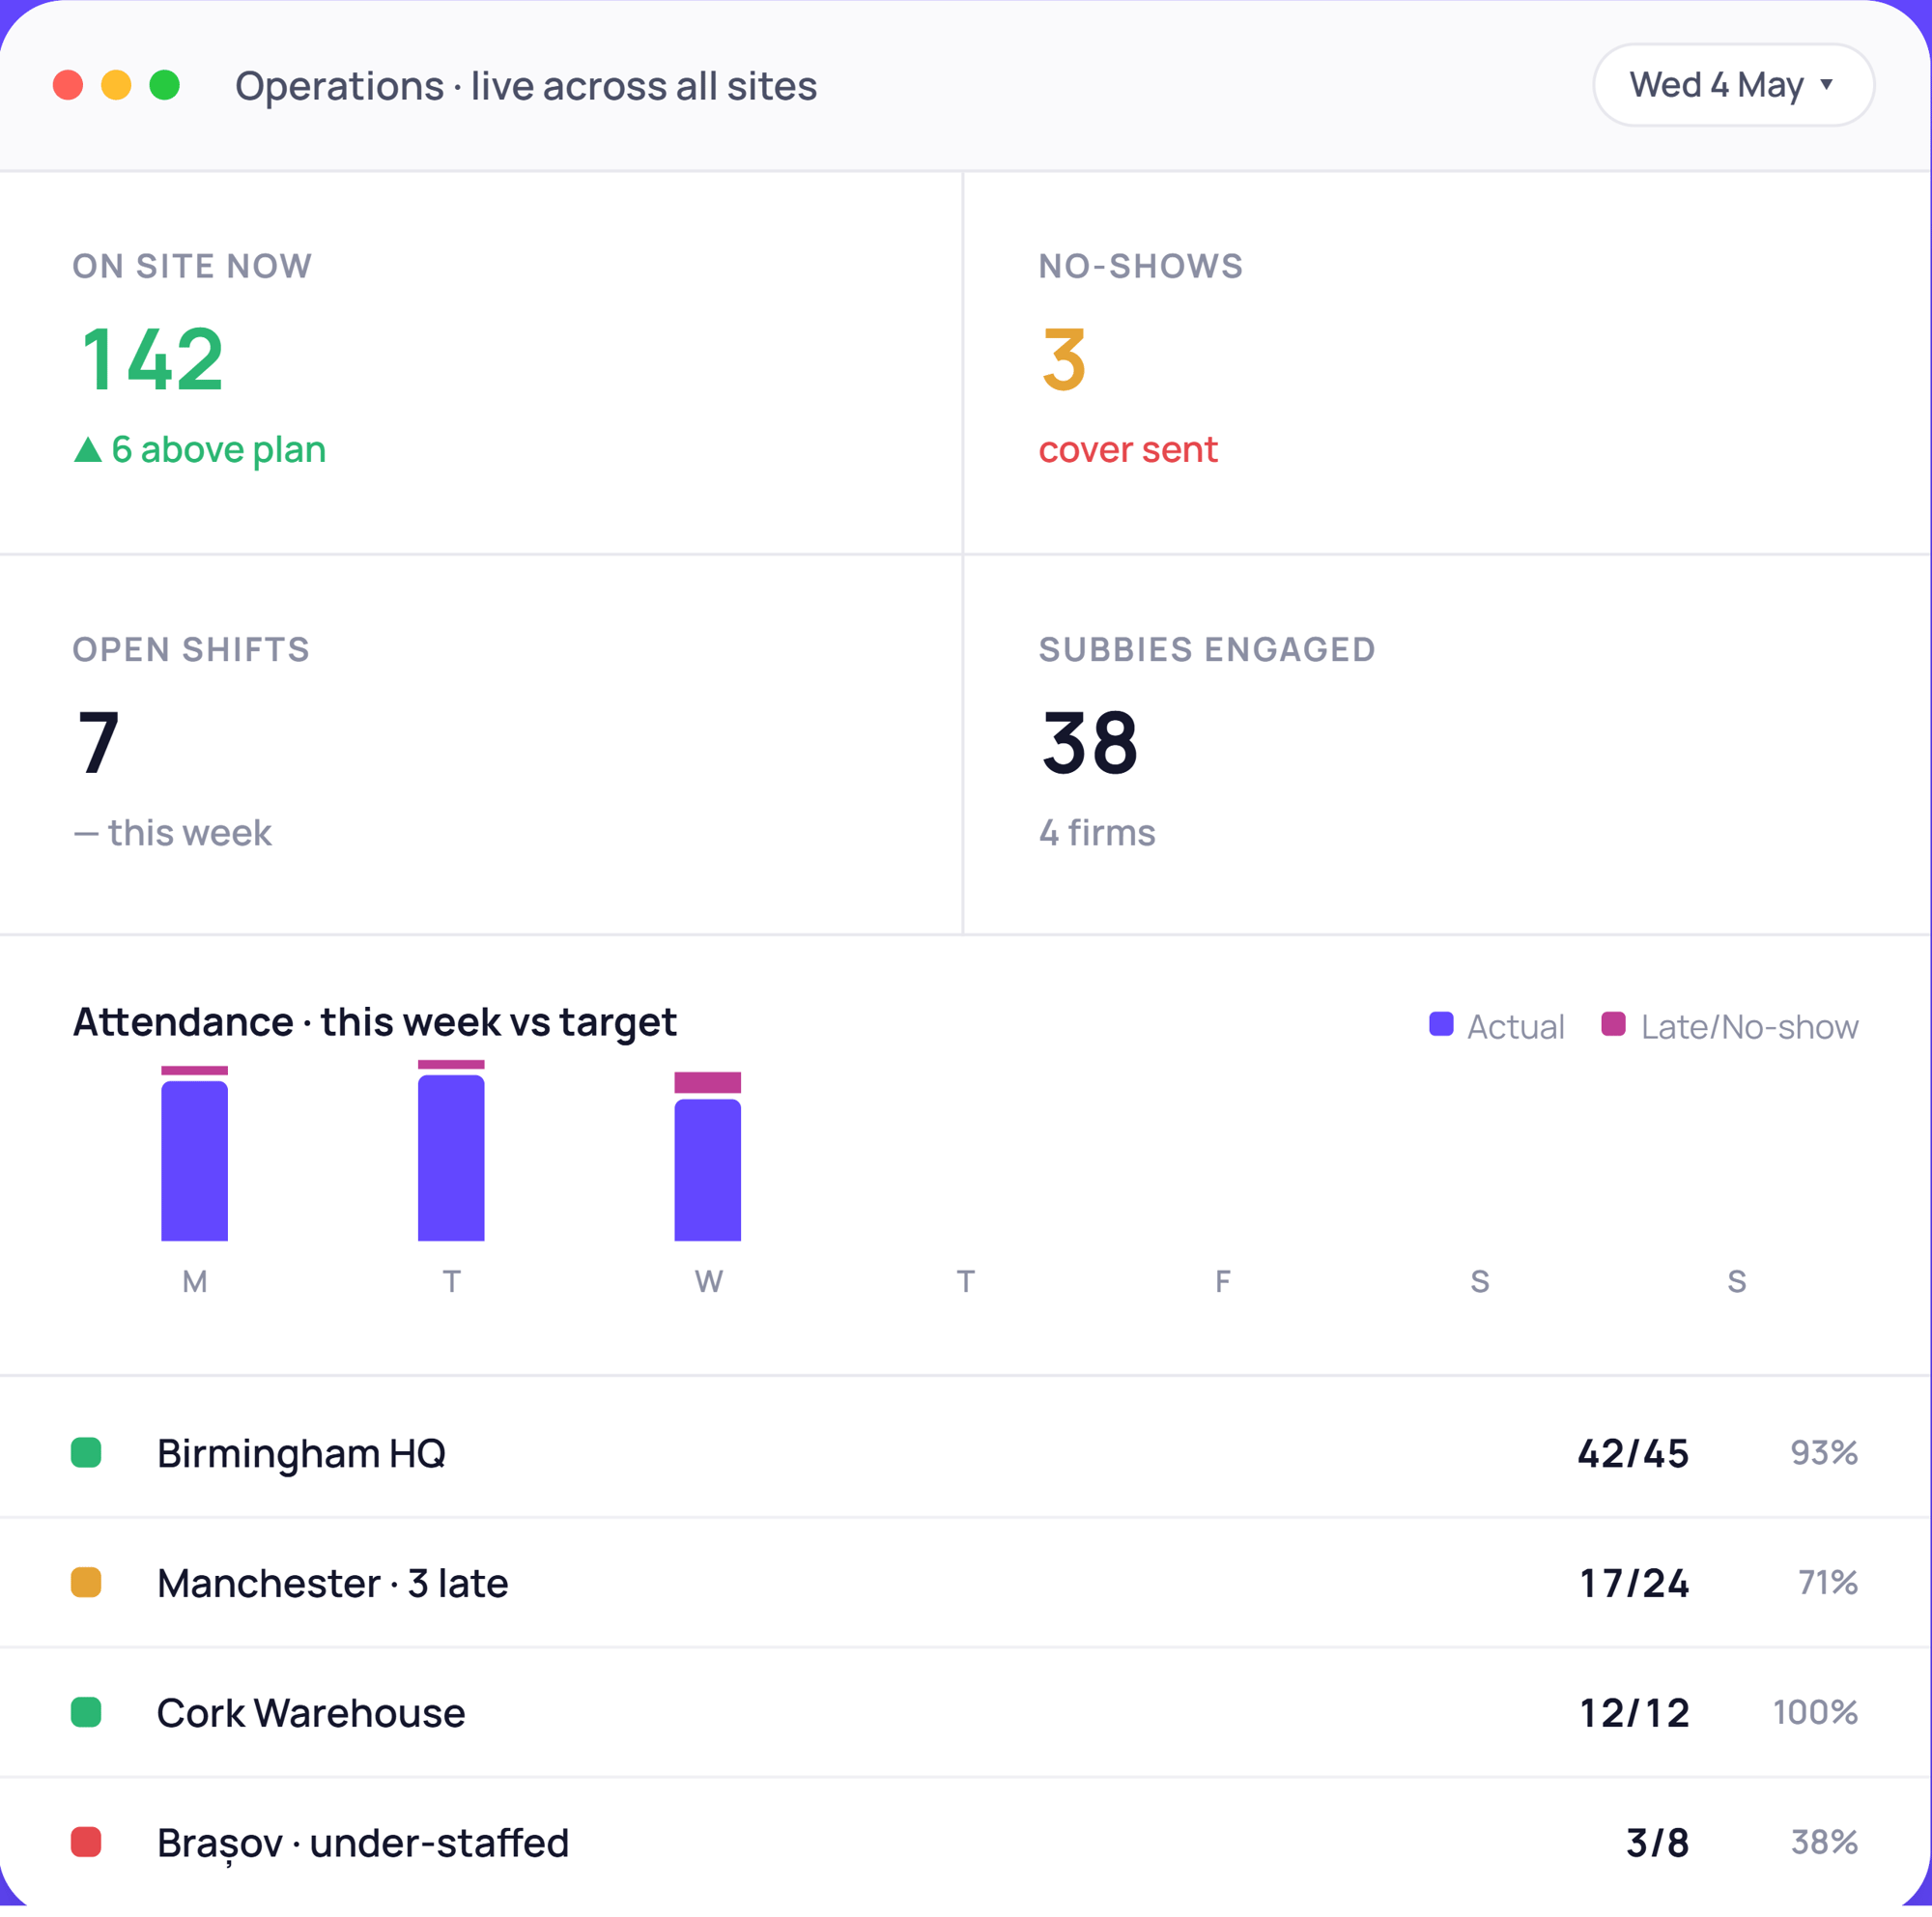Open the 'Brașov · under-staffed' row

tap(966, 1842)
